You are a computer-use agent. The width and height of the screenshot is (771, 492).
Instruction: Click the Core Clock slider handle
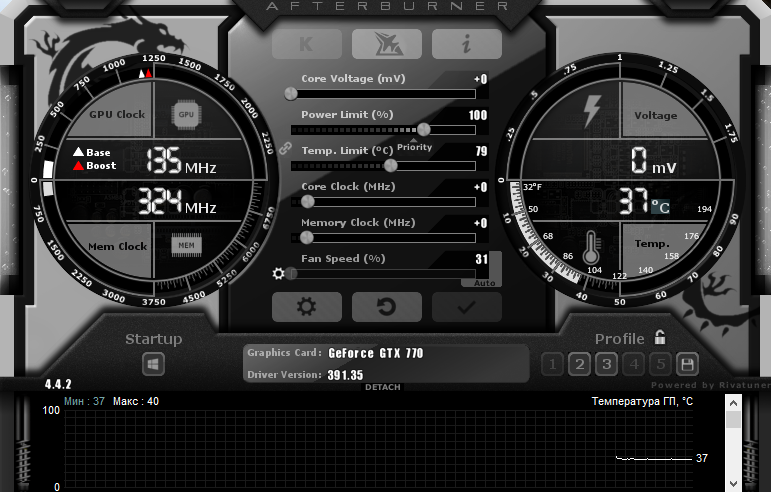[308, 202]
